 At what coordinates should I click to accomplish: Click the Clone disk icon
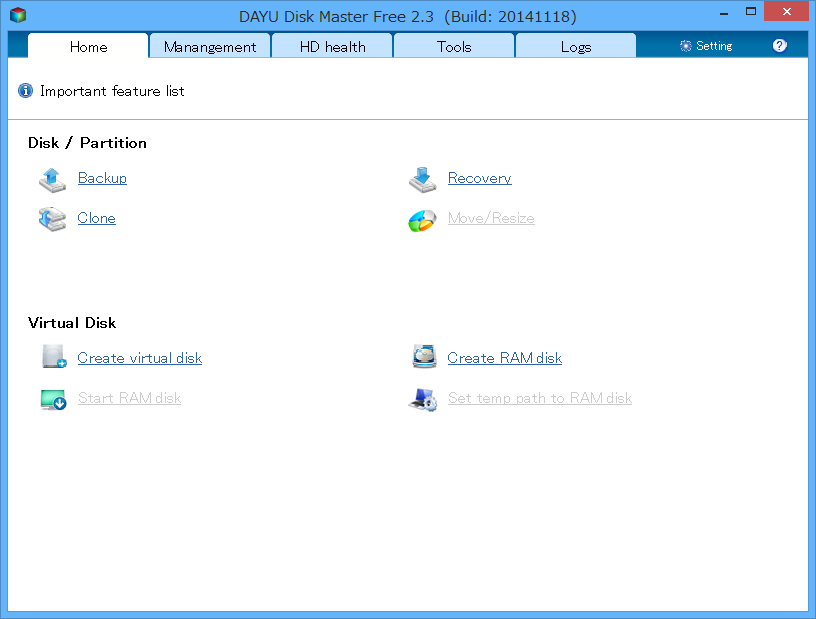pyautogui.click(x=52, y=219)
